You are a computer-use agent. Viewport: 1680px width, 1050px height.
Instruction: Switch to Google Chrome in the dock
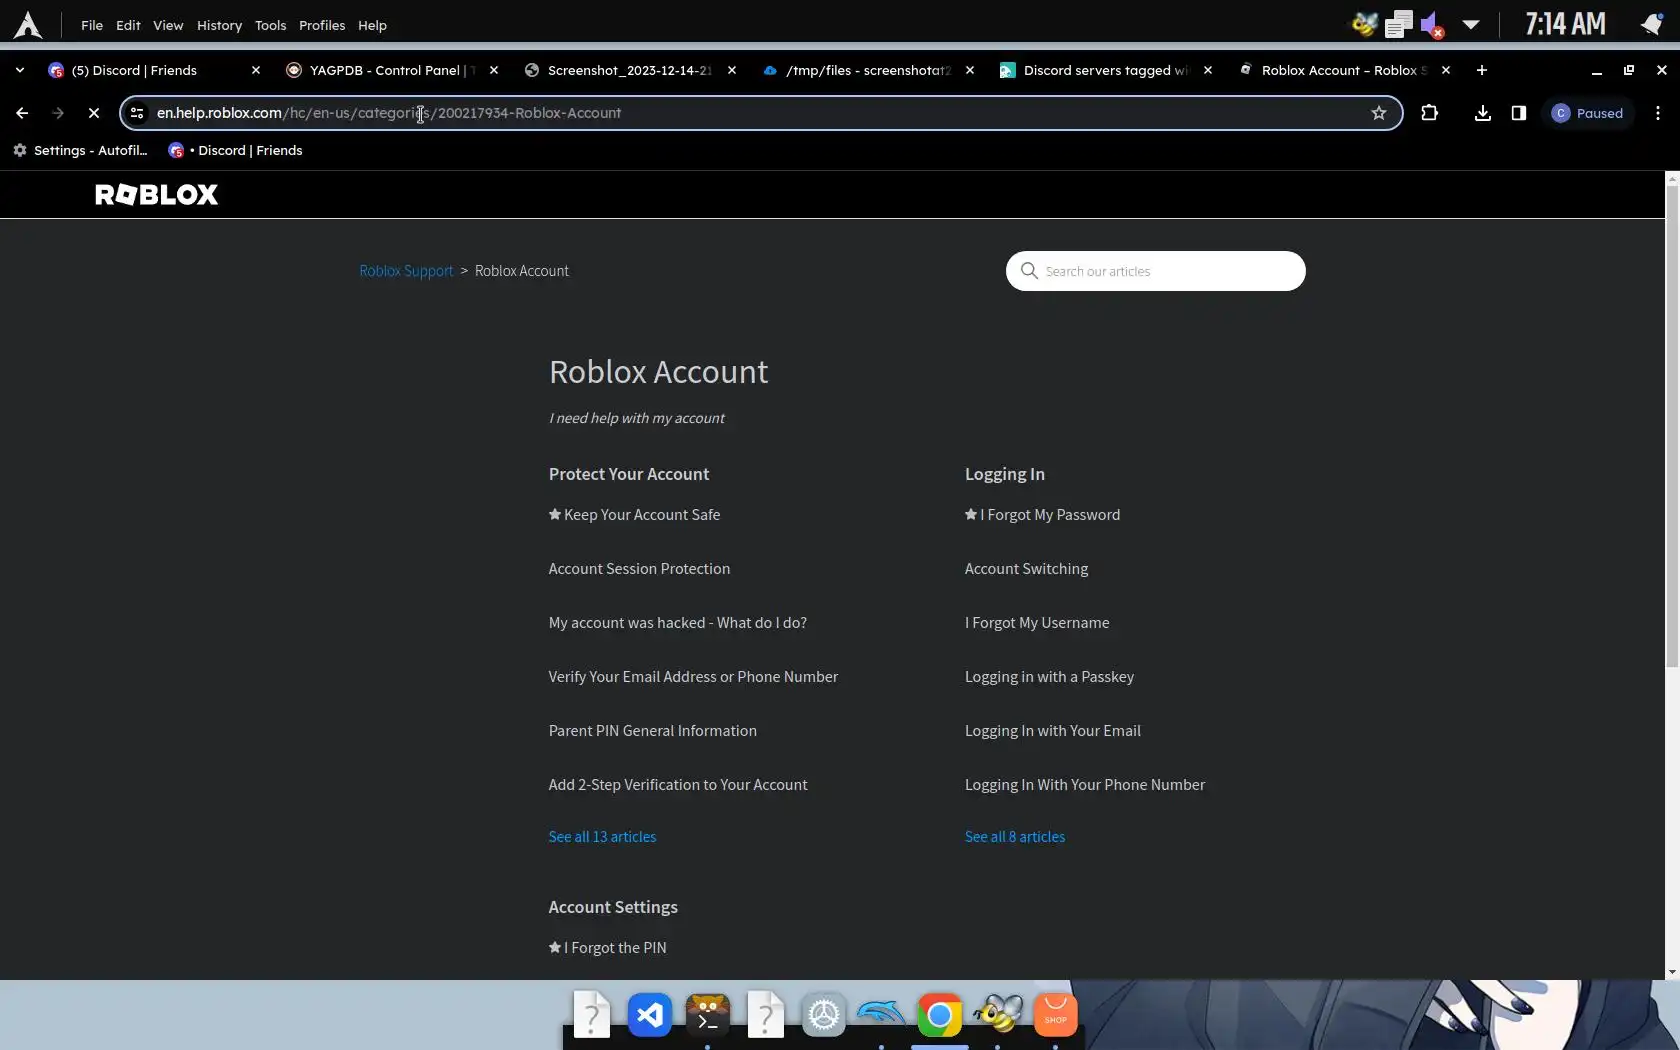(939, 1015)
